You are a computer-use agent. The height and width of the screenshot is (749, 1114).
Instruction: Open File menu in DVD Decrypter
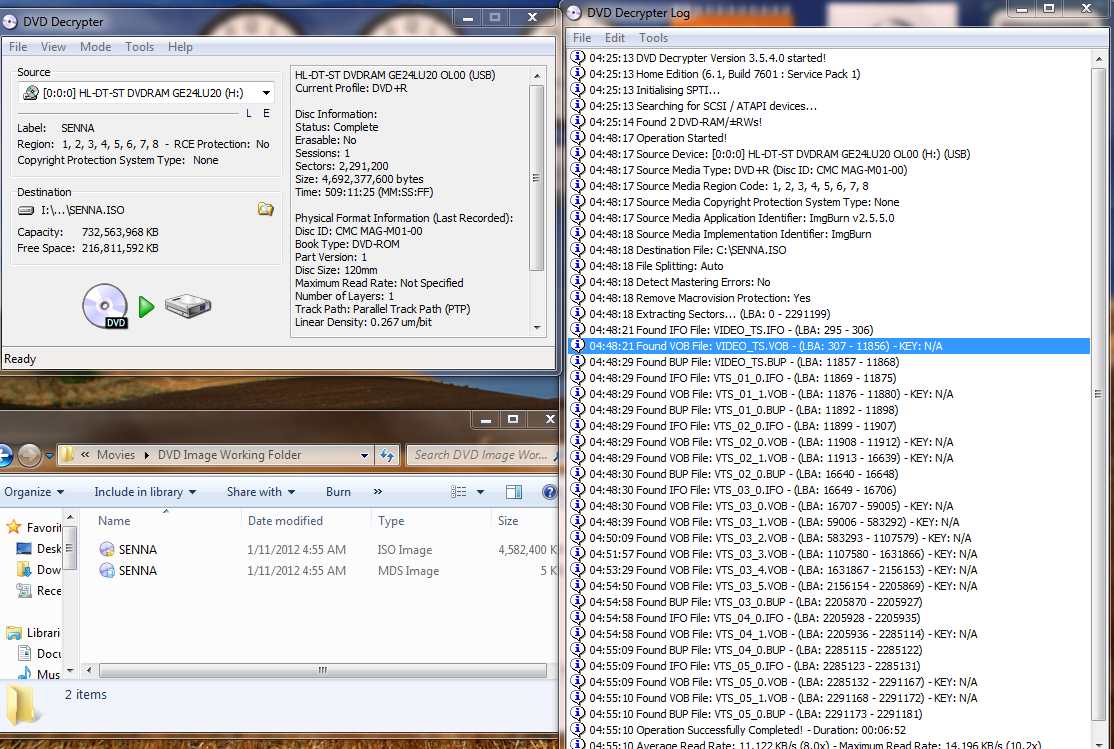click(18, 47)
